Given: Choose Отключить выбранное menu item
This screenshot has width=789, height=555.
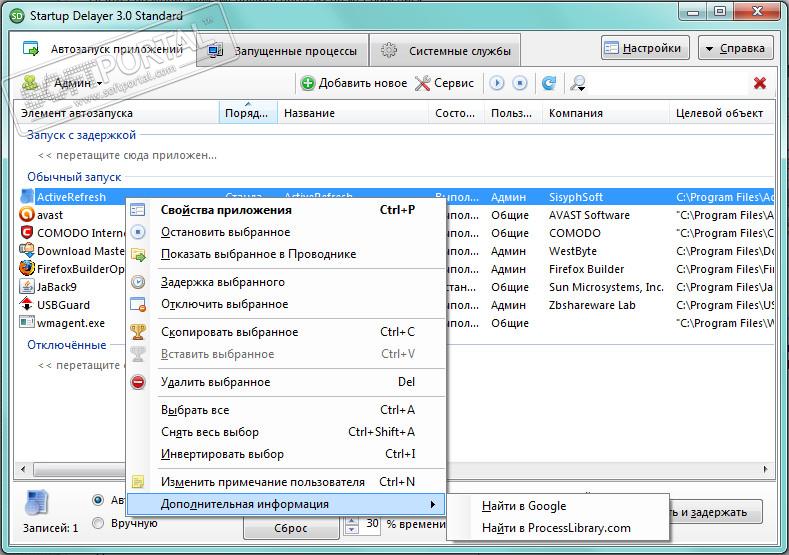Looking at the screenshot, I should click(x=287, y=304).
